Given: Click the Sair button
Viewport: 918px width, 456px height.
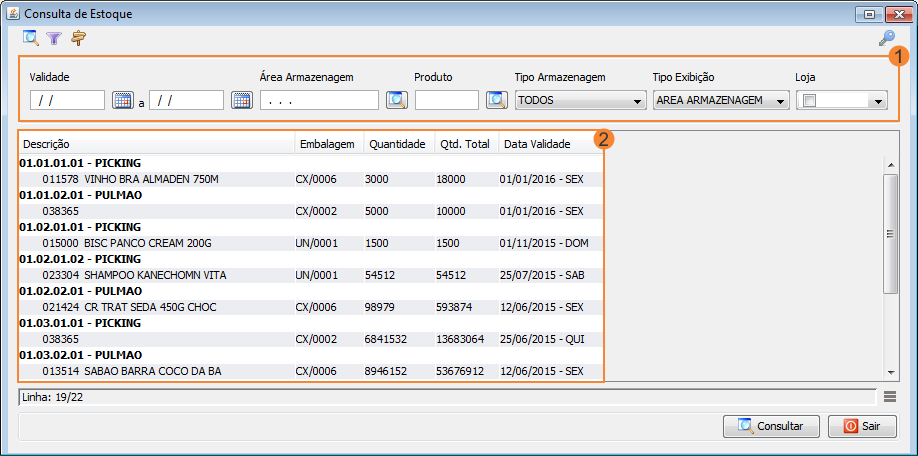Looking at the screenshot, I should [862, 426].
